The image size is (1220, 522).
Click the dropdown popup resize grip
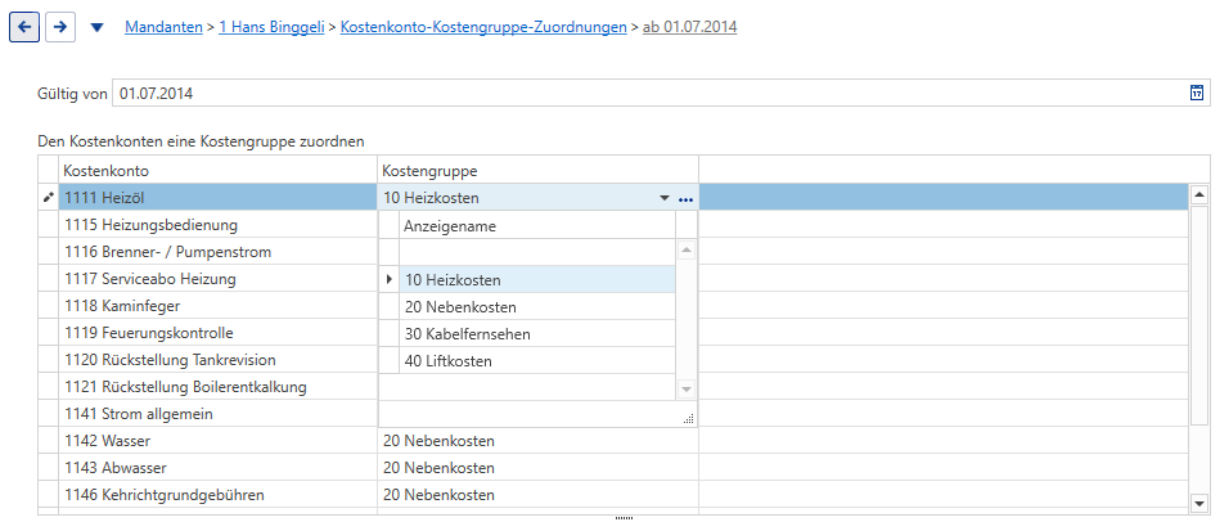(x=688, y=419)
